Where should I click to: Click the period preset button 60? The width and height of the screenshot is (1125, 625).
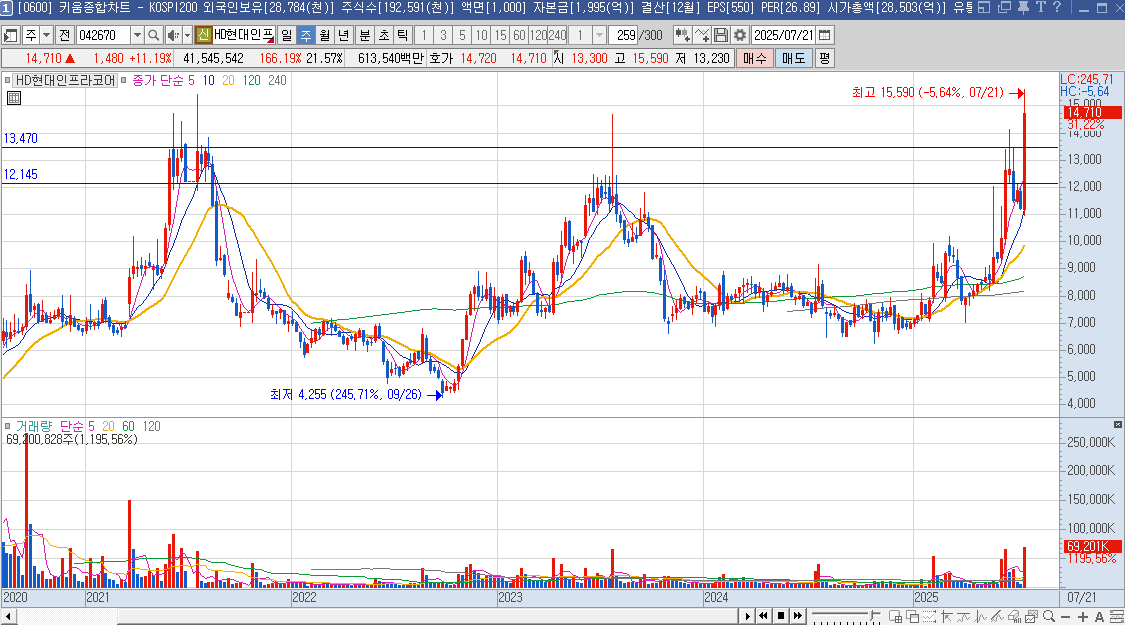pos(519,35)
